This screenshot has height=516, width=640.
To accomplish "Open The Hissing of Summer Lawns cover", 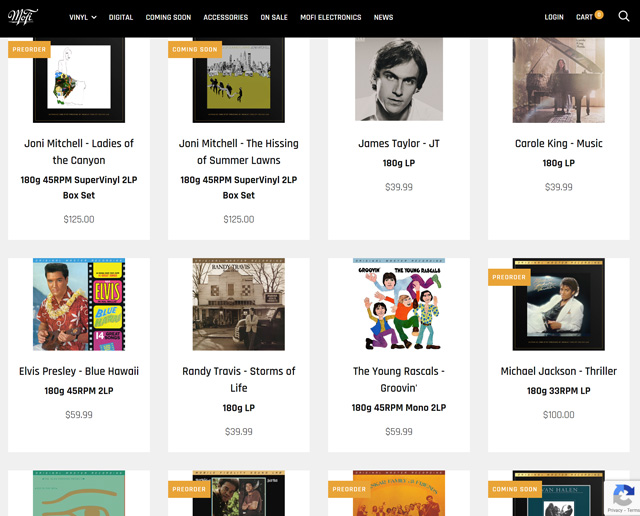I will [239, 80].
